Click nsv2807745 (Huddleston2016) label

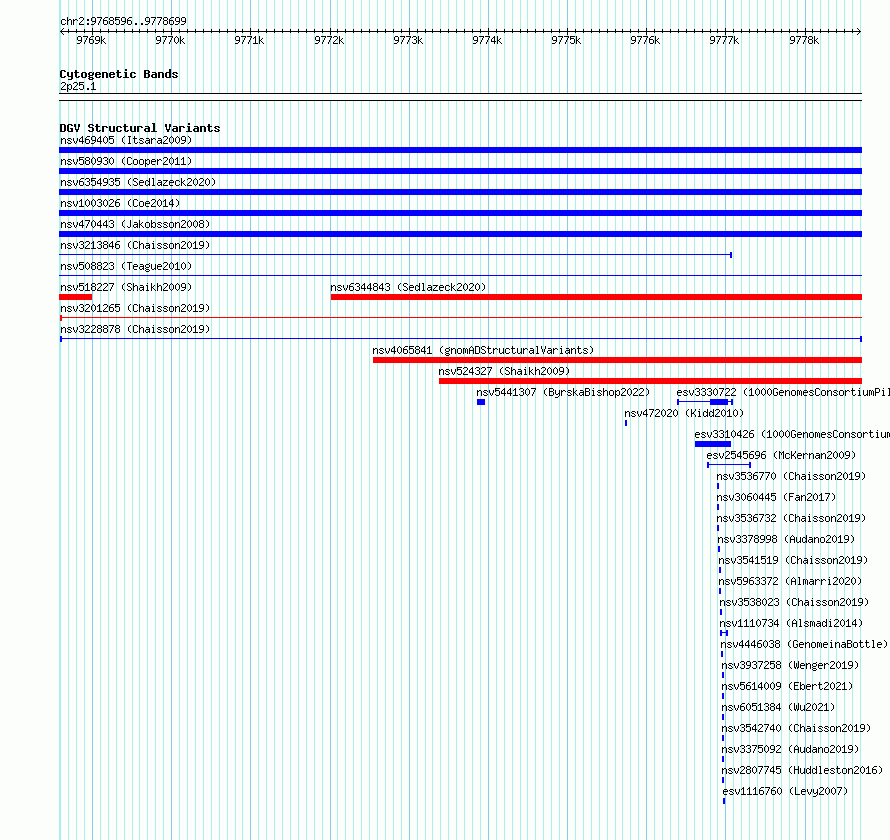tap(802, 770)
